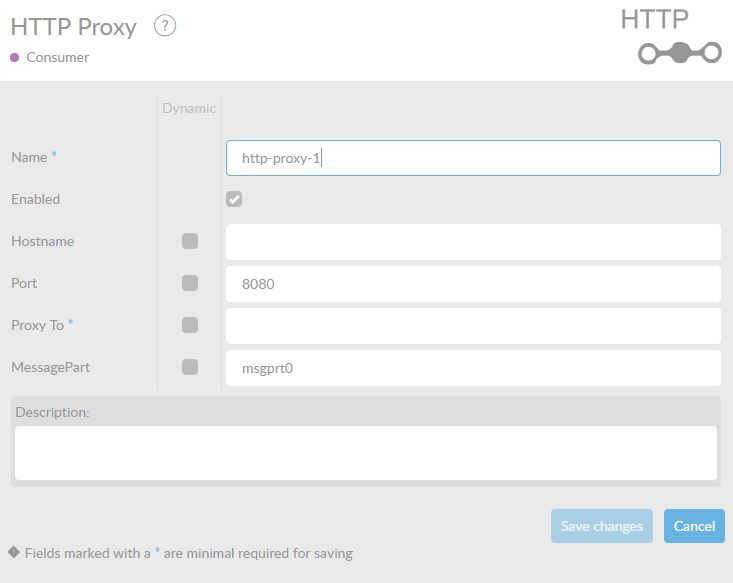Image resolution: width=733 pixels, height=583 pixels.
Task: Enable Dynamic checkbox for Port
Action: click(190, 283)
